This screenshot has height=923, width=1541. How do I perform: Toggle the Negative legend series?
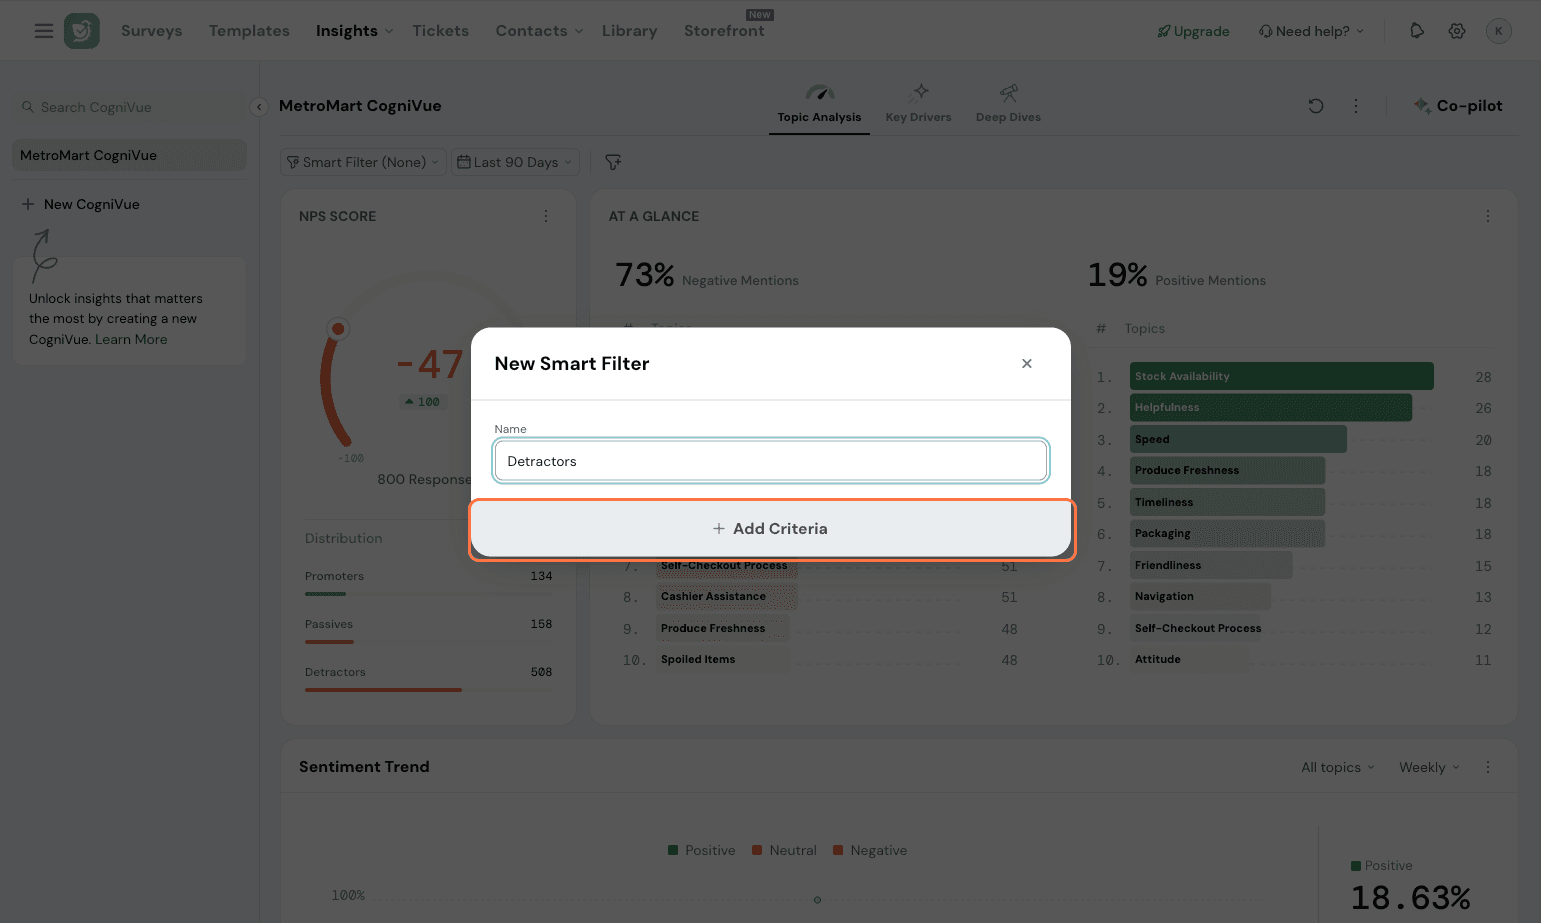(870, 851)
